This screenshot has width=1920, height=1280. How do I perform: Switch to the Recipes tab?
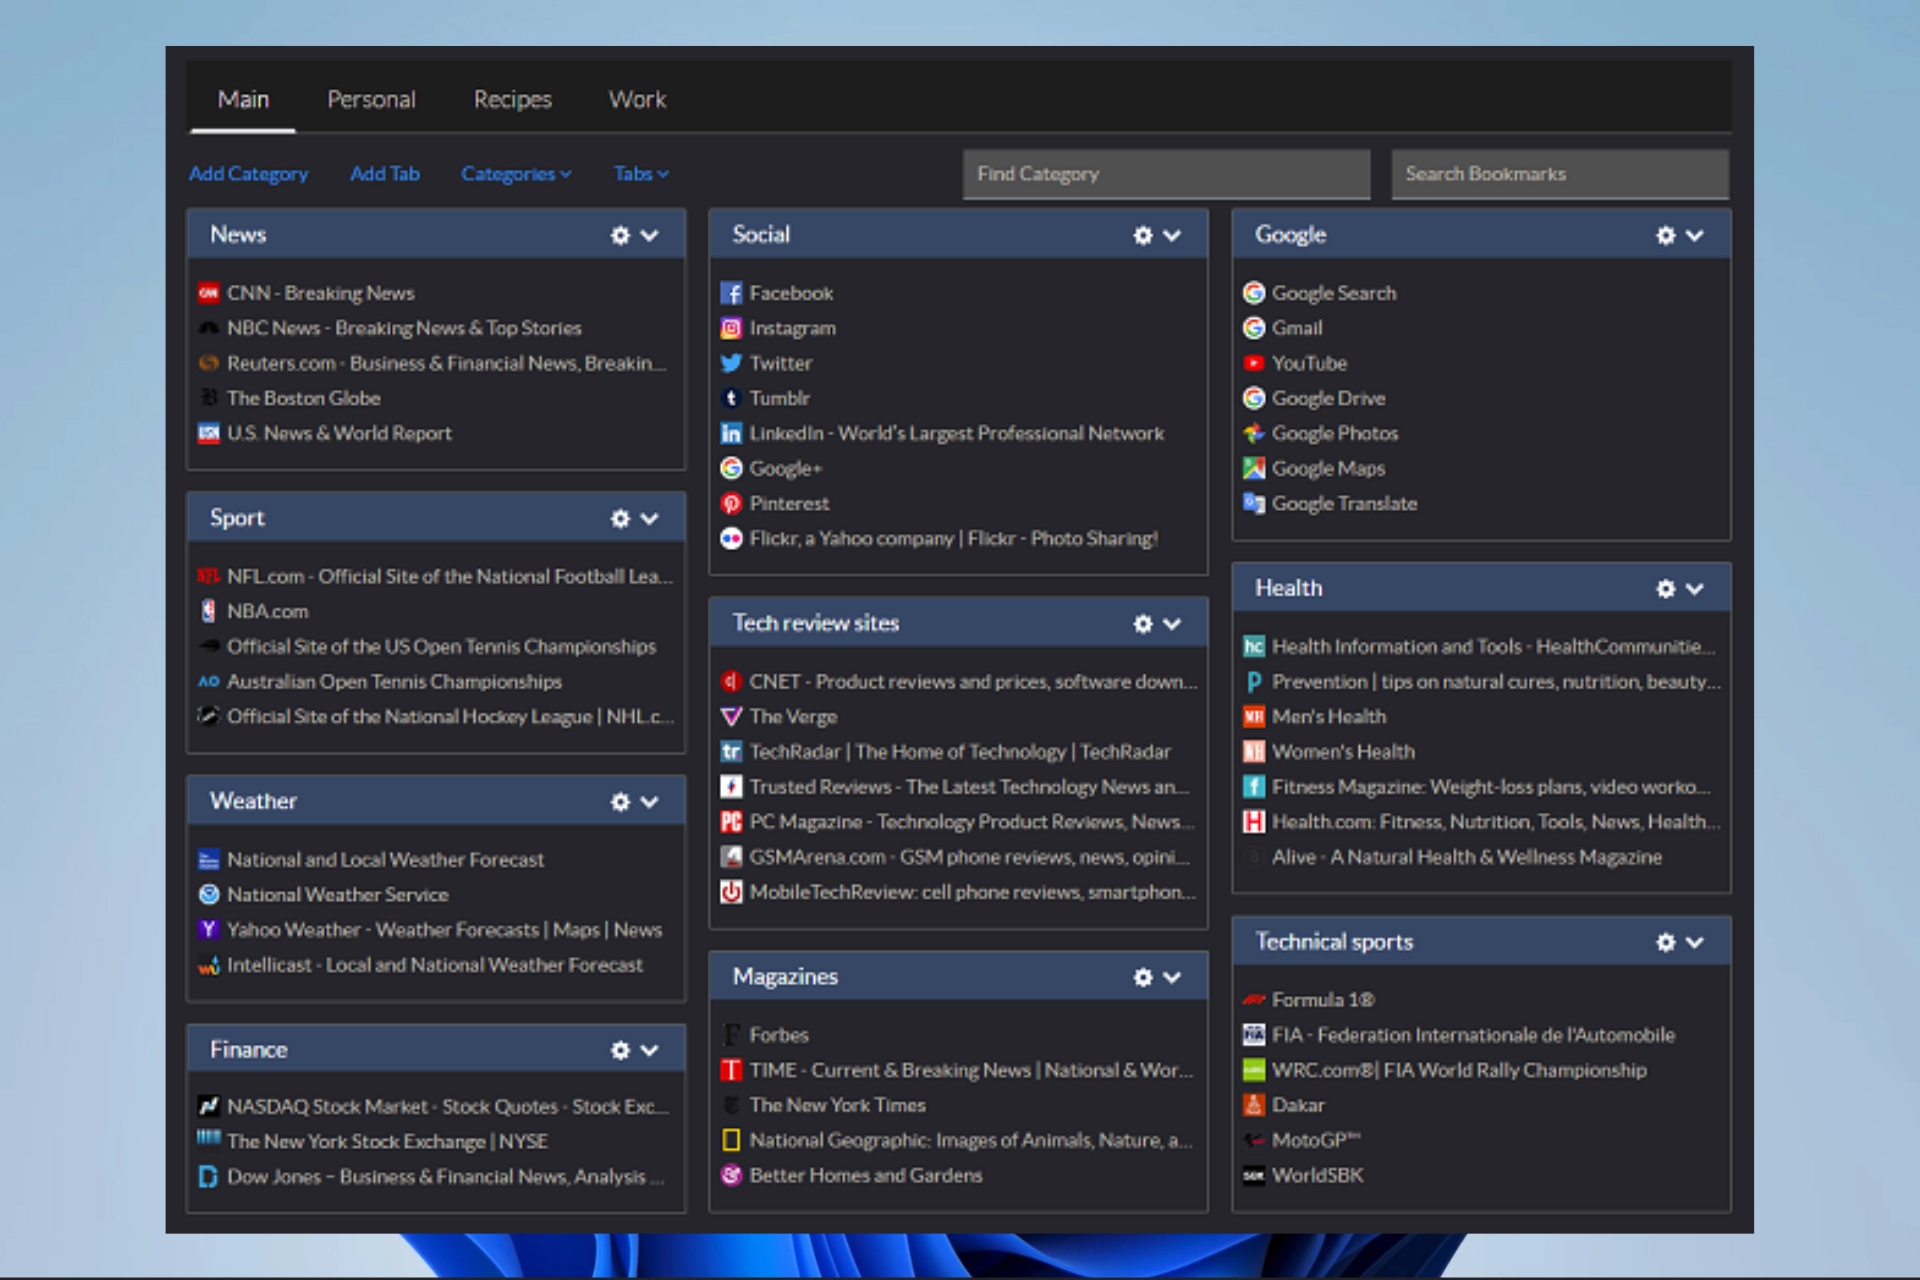pos(512,99)
